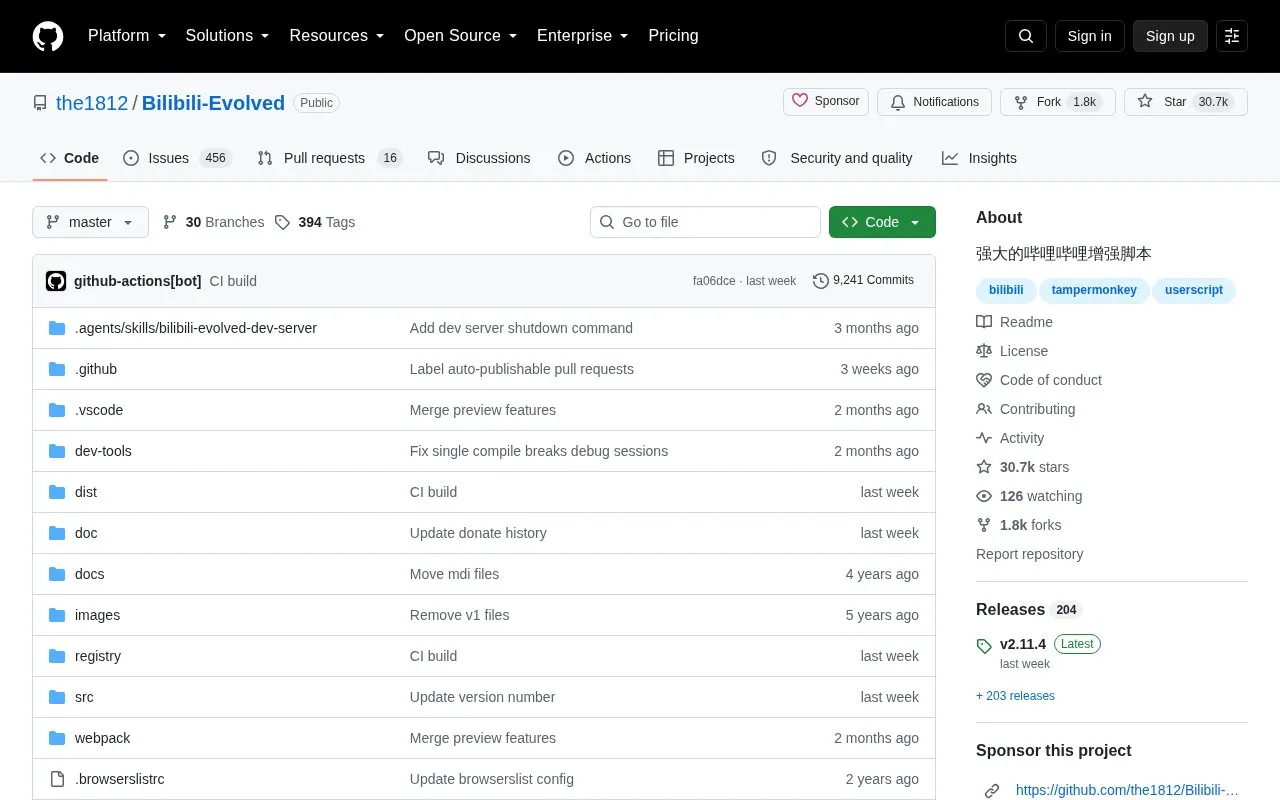Open the Open Source navigation dropdown
Viewport: 1280px width, 800px height.
pos(461,36)
